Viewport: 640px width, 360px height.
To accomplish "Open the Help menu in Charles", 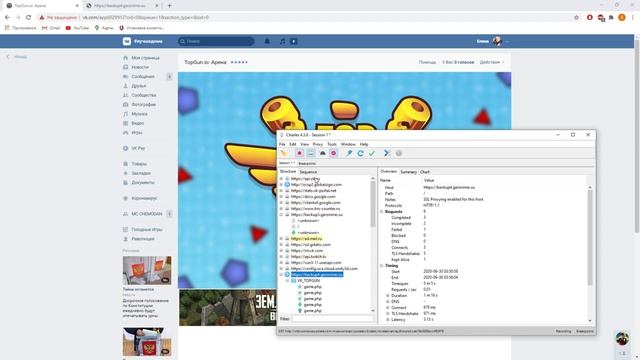I will (364, 144).
